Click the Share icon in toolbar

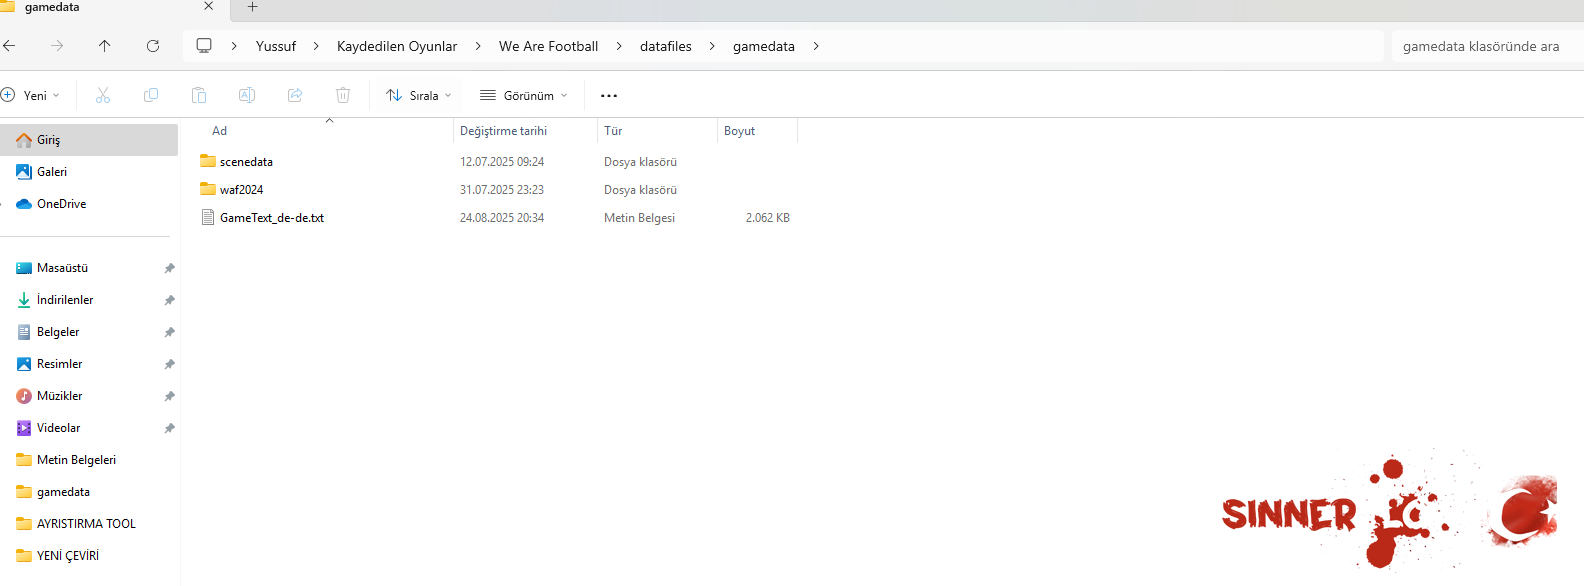point(295,95)
